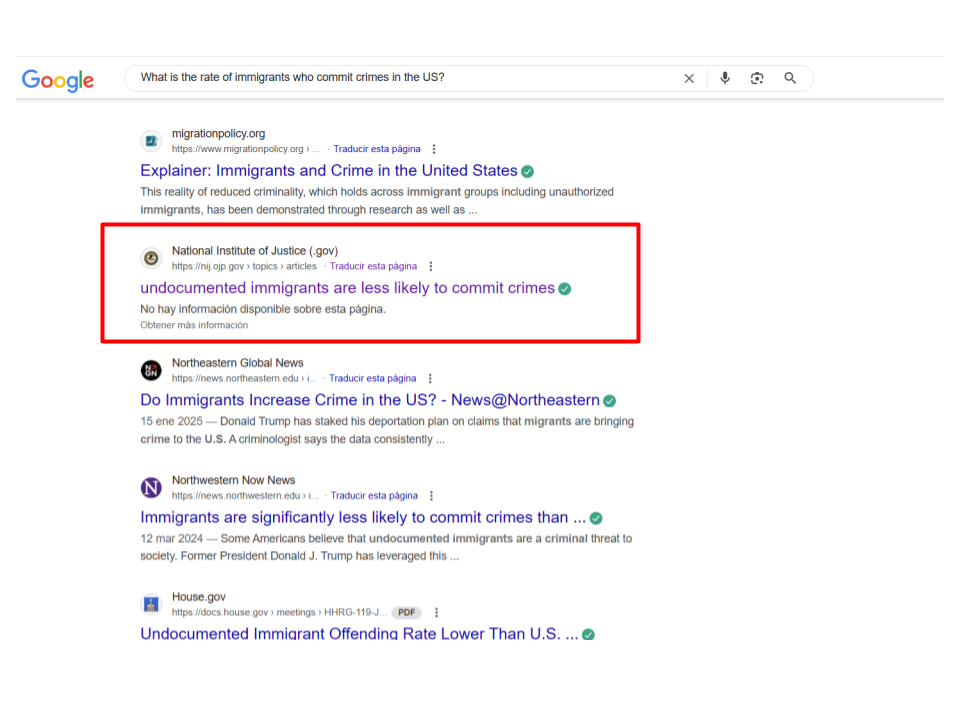The width and height of the screenshot is (960, 720).
Task: Click green check badge beside Northwestern result title
Action: pyautogui.click(x=596, y=519)
